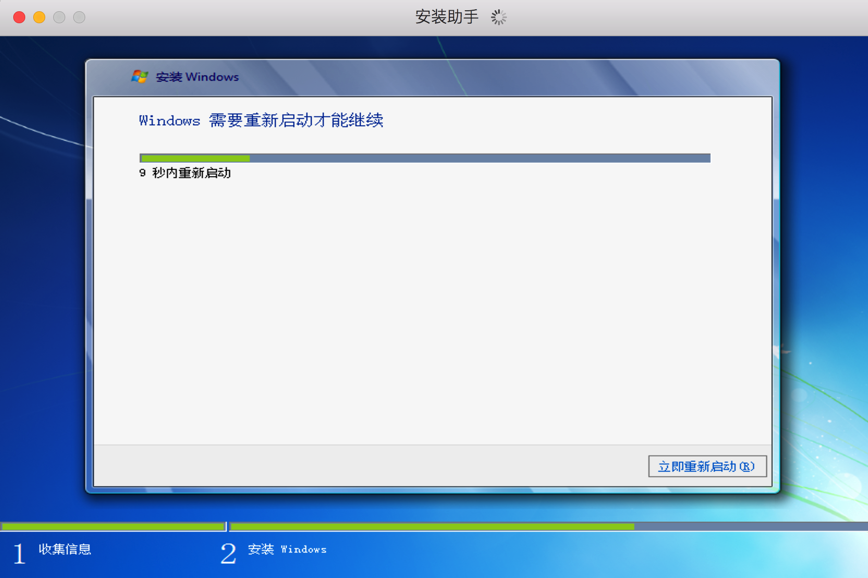Click the text 9 秒内重新启动

tap(185, 173)
